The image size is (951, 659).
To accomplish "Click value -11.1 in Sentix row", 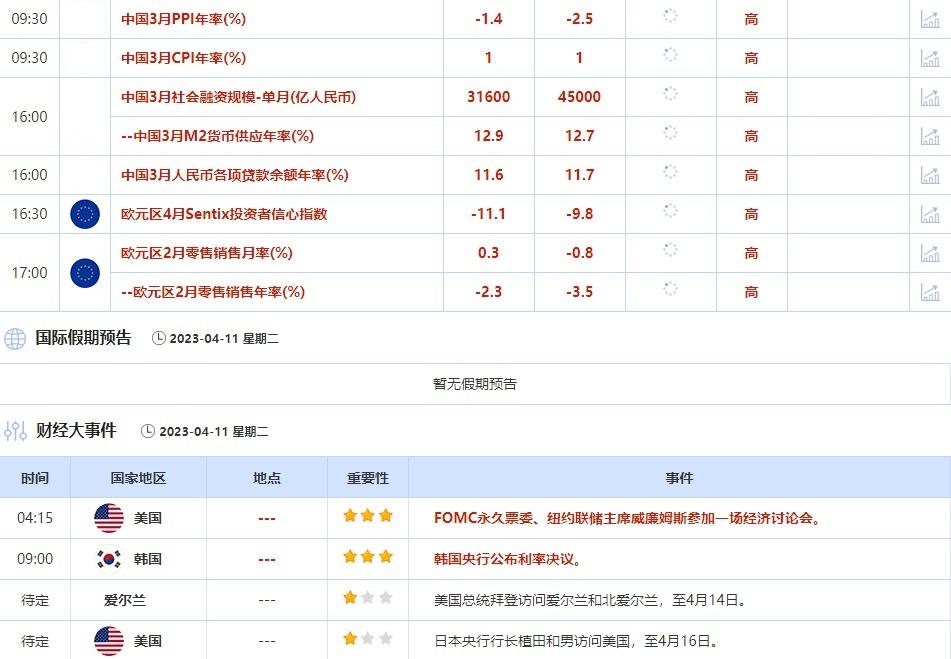I will 488,214.
